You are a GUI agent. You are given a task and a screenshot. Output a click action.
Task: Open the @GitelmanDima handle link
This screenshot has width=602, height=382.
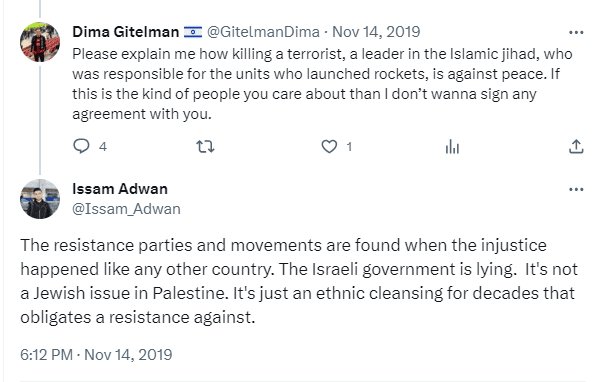tap(263, 32)
